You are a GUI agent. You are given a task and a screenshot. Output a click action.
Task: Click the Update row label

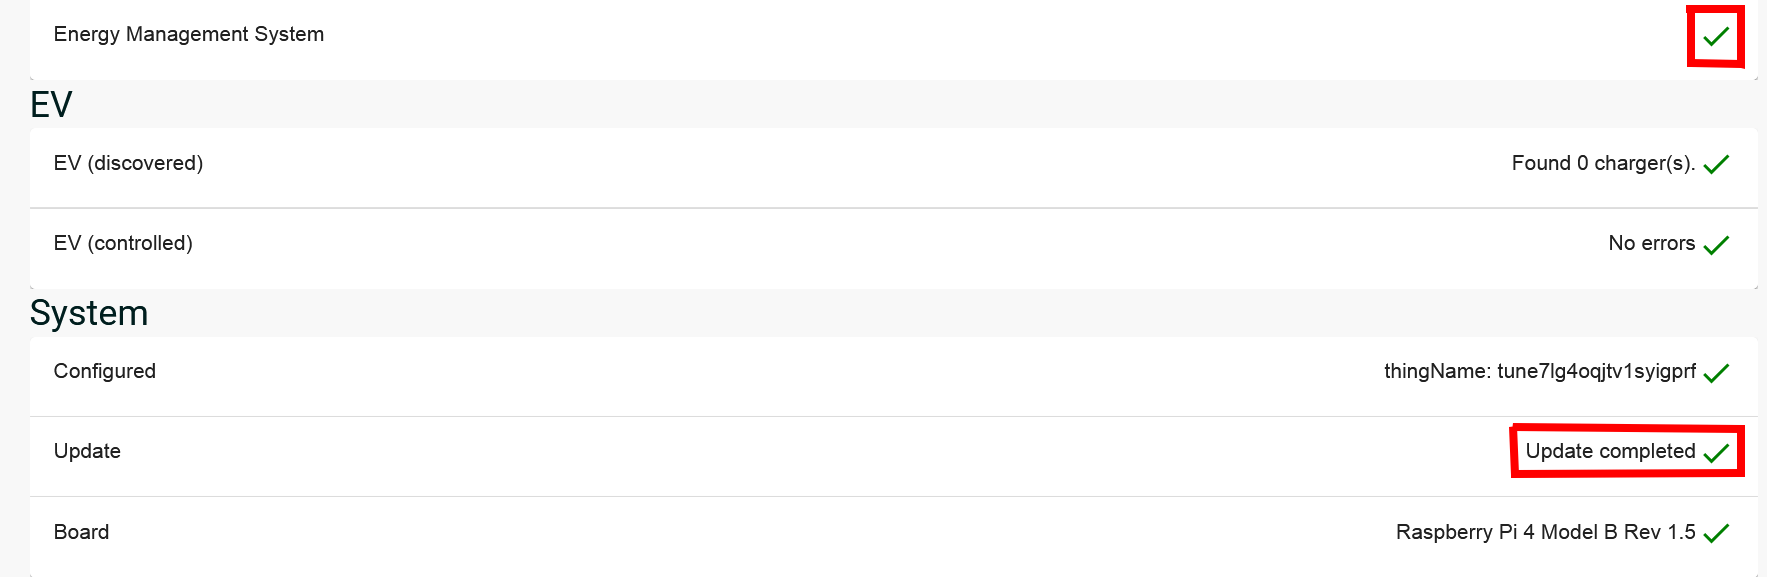[87, 451]
